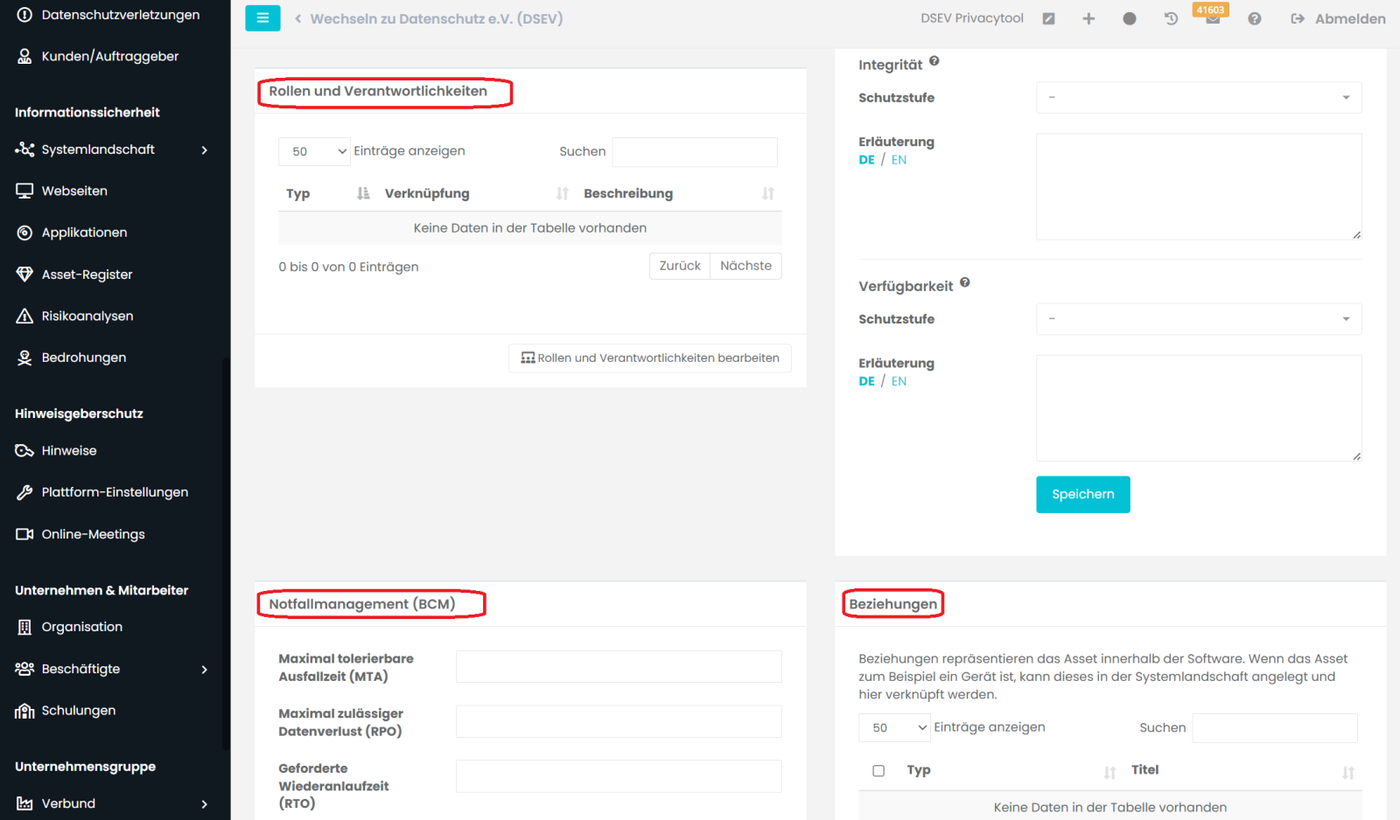Open the mail inbox with 41603 badge
1400x820 pixels.
[x=1212, y=19]
